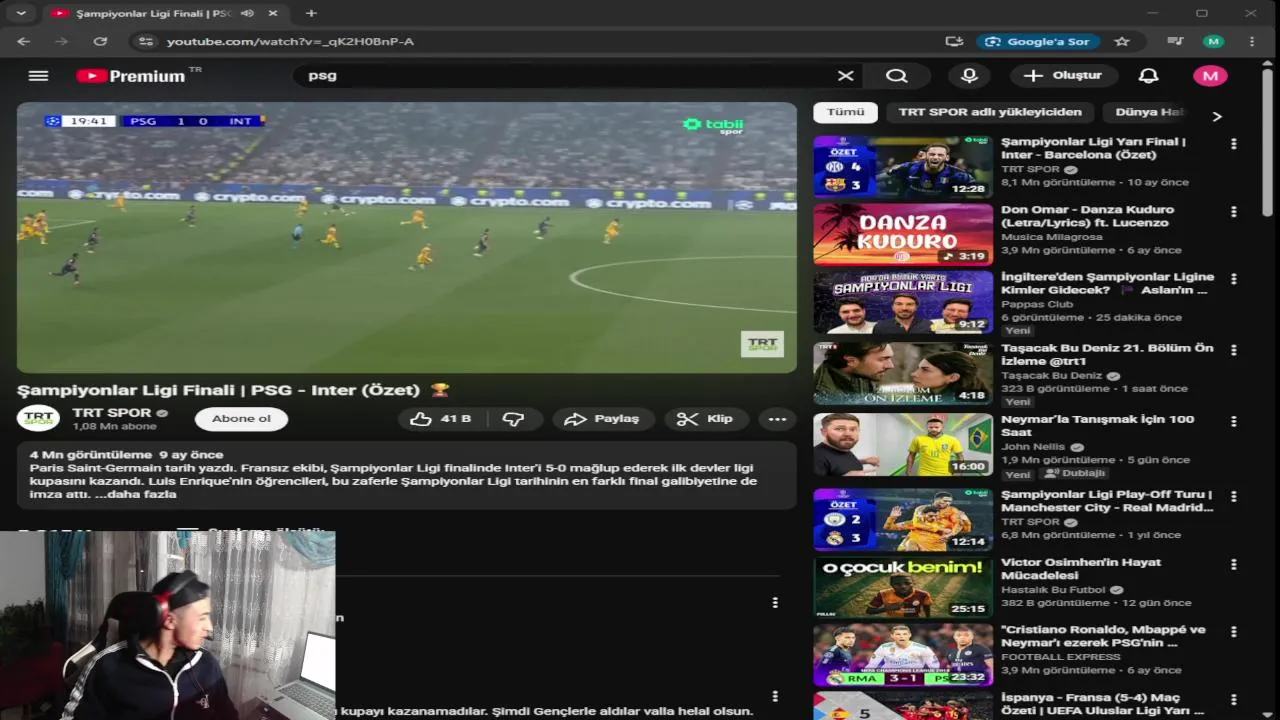
Task: Click 4 Mn görüntüleme view count text
Action: pos(90,455)
